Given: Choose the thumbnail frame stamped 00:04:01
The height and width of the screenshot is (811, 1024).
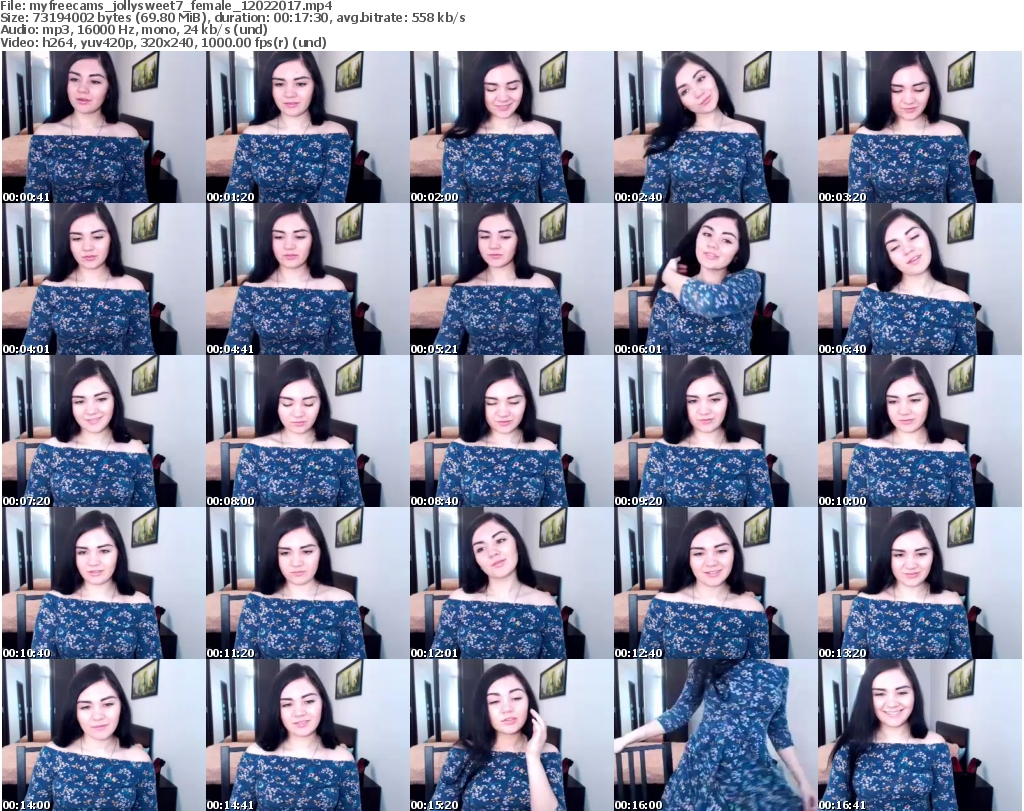Looking at the screenshot, I should 103,279.
